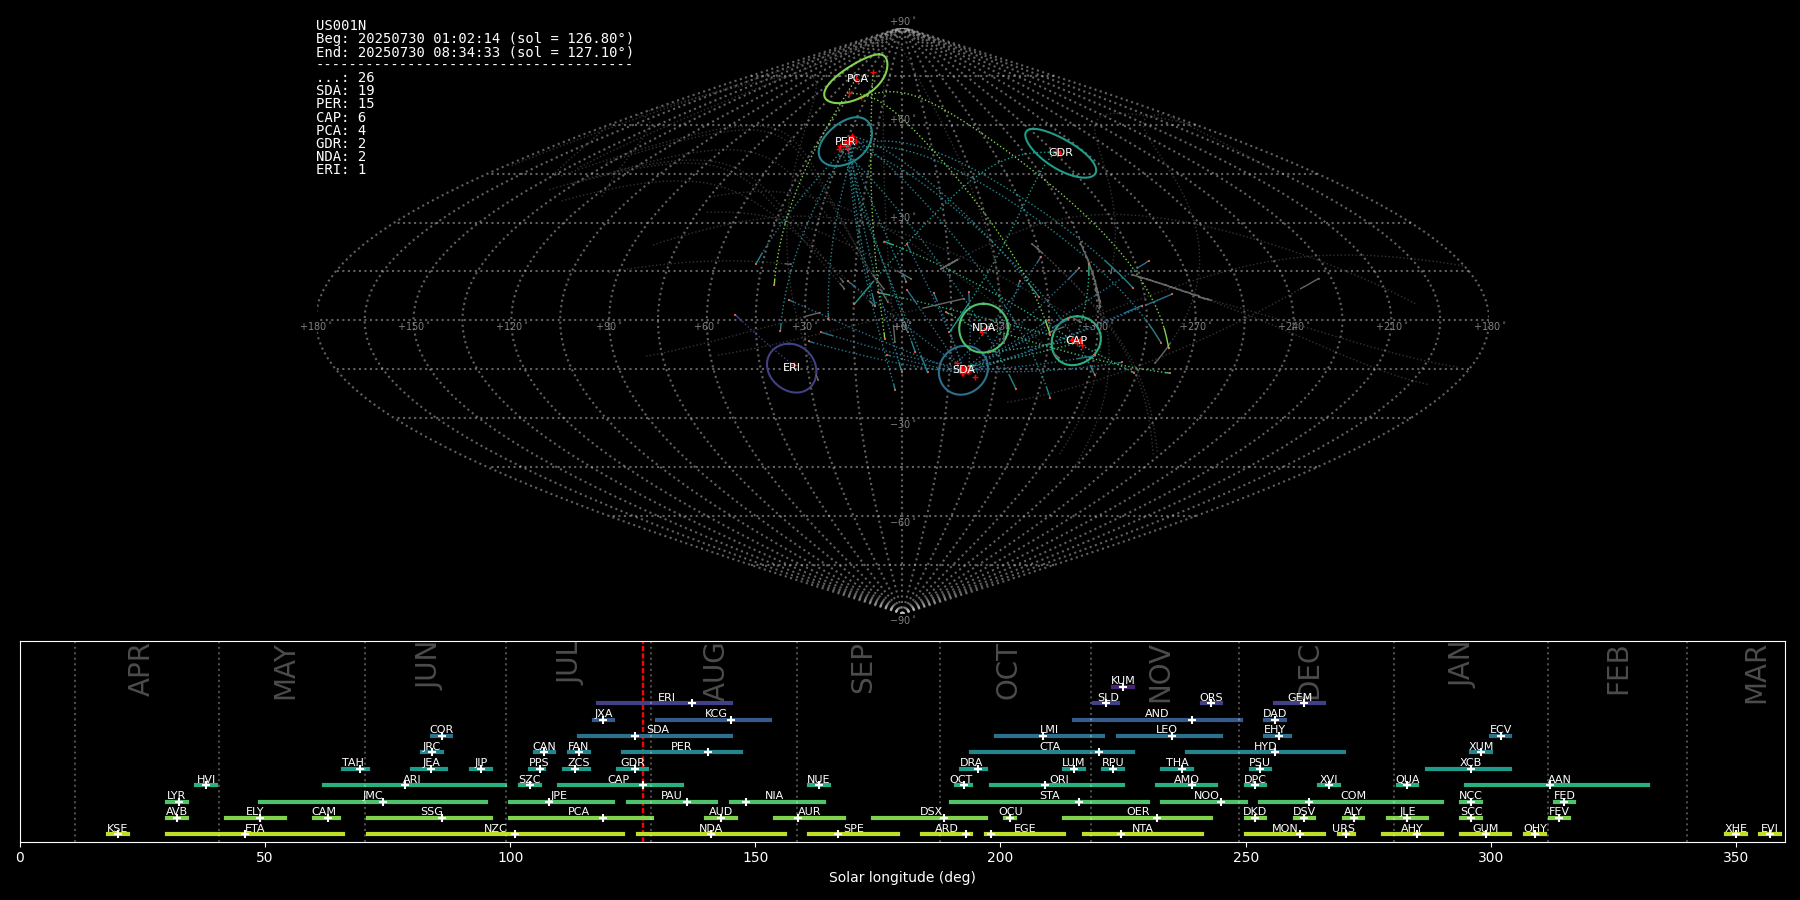Click the 'ERI: 1' count line
This screenshot has width=1800, height=900.
click(341, 169)
